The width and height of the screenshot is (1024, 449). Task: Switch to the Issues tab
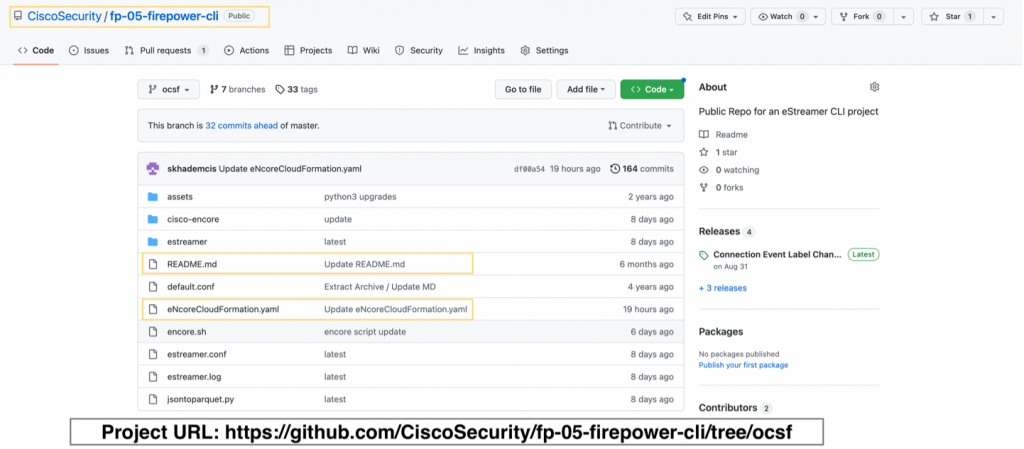coord(89,50)
